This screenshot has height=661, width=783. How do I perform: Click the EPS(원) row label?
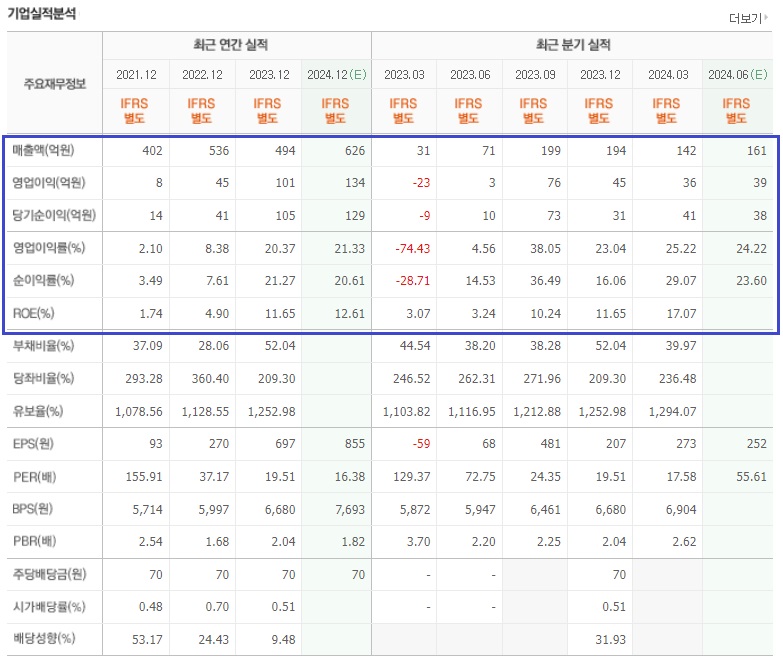tap(33, 443)
